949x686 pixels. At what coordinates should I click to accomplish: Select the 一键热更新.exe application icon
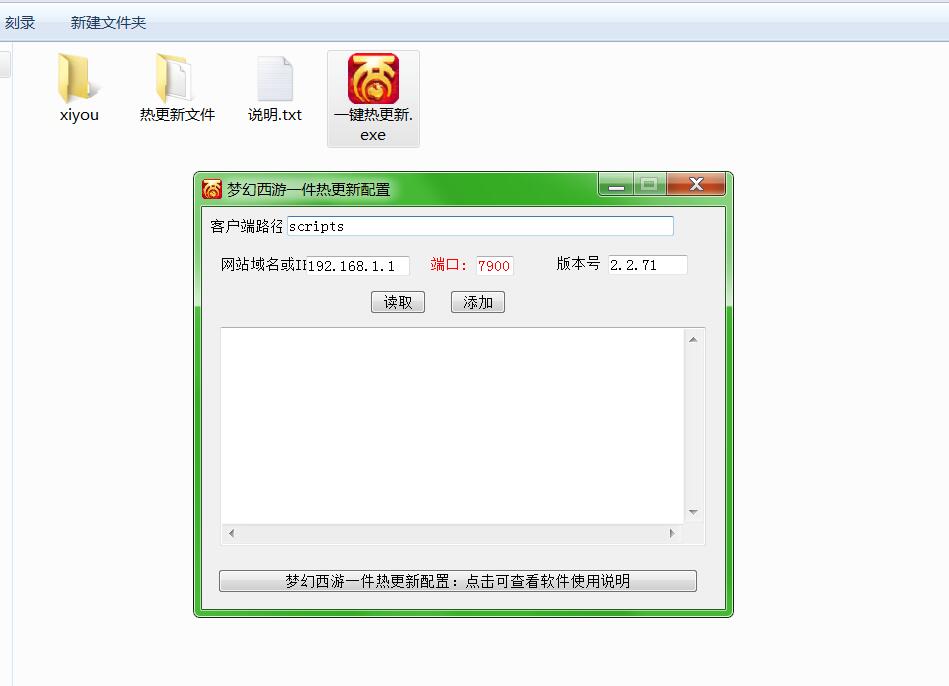pos(373,79)
